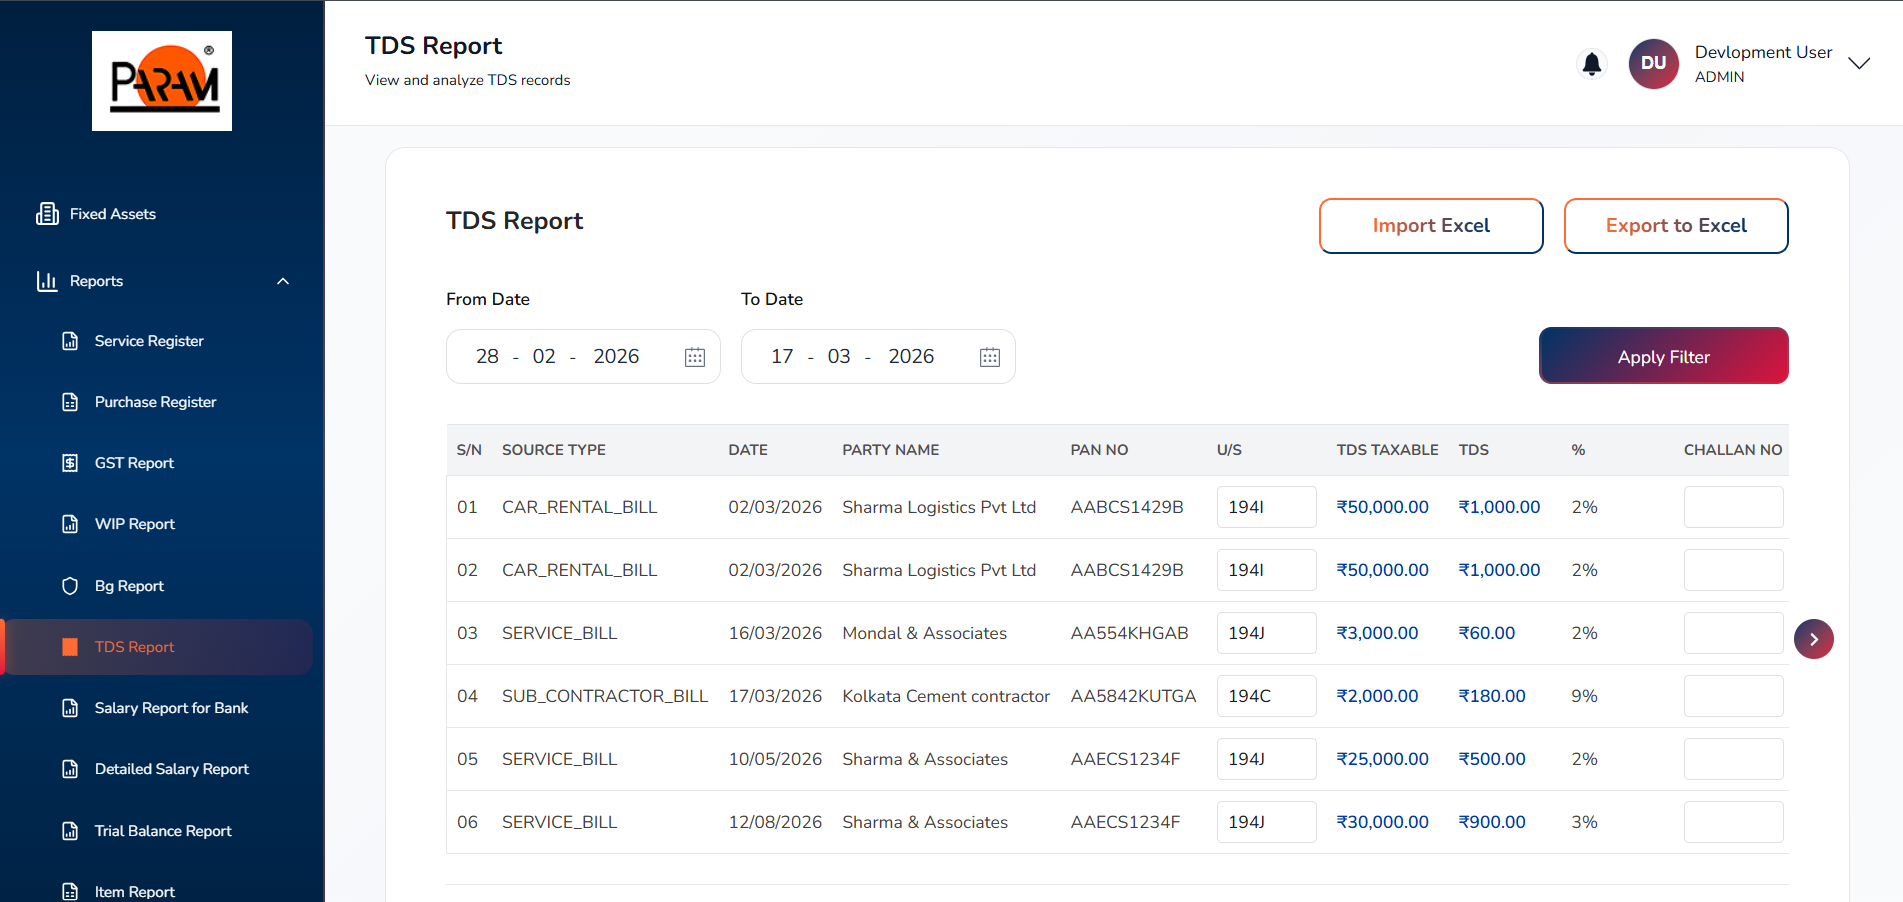Open the From Date calendar picker icon
The image size is (1903, 902).
pyautogui.click(x=695, y=357)
